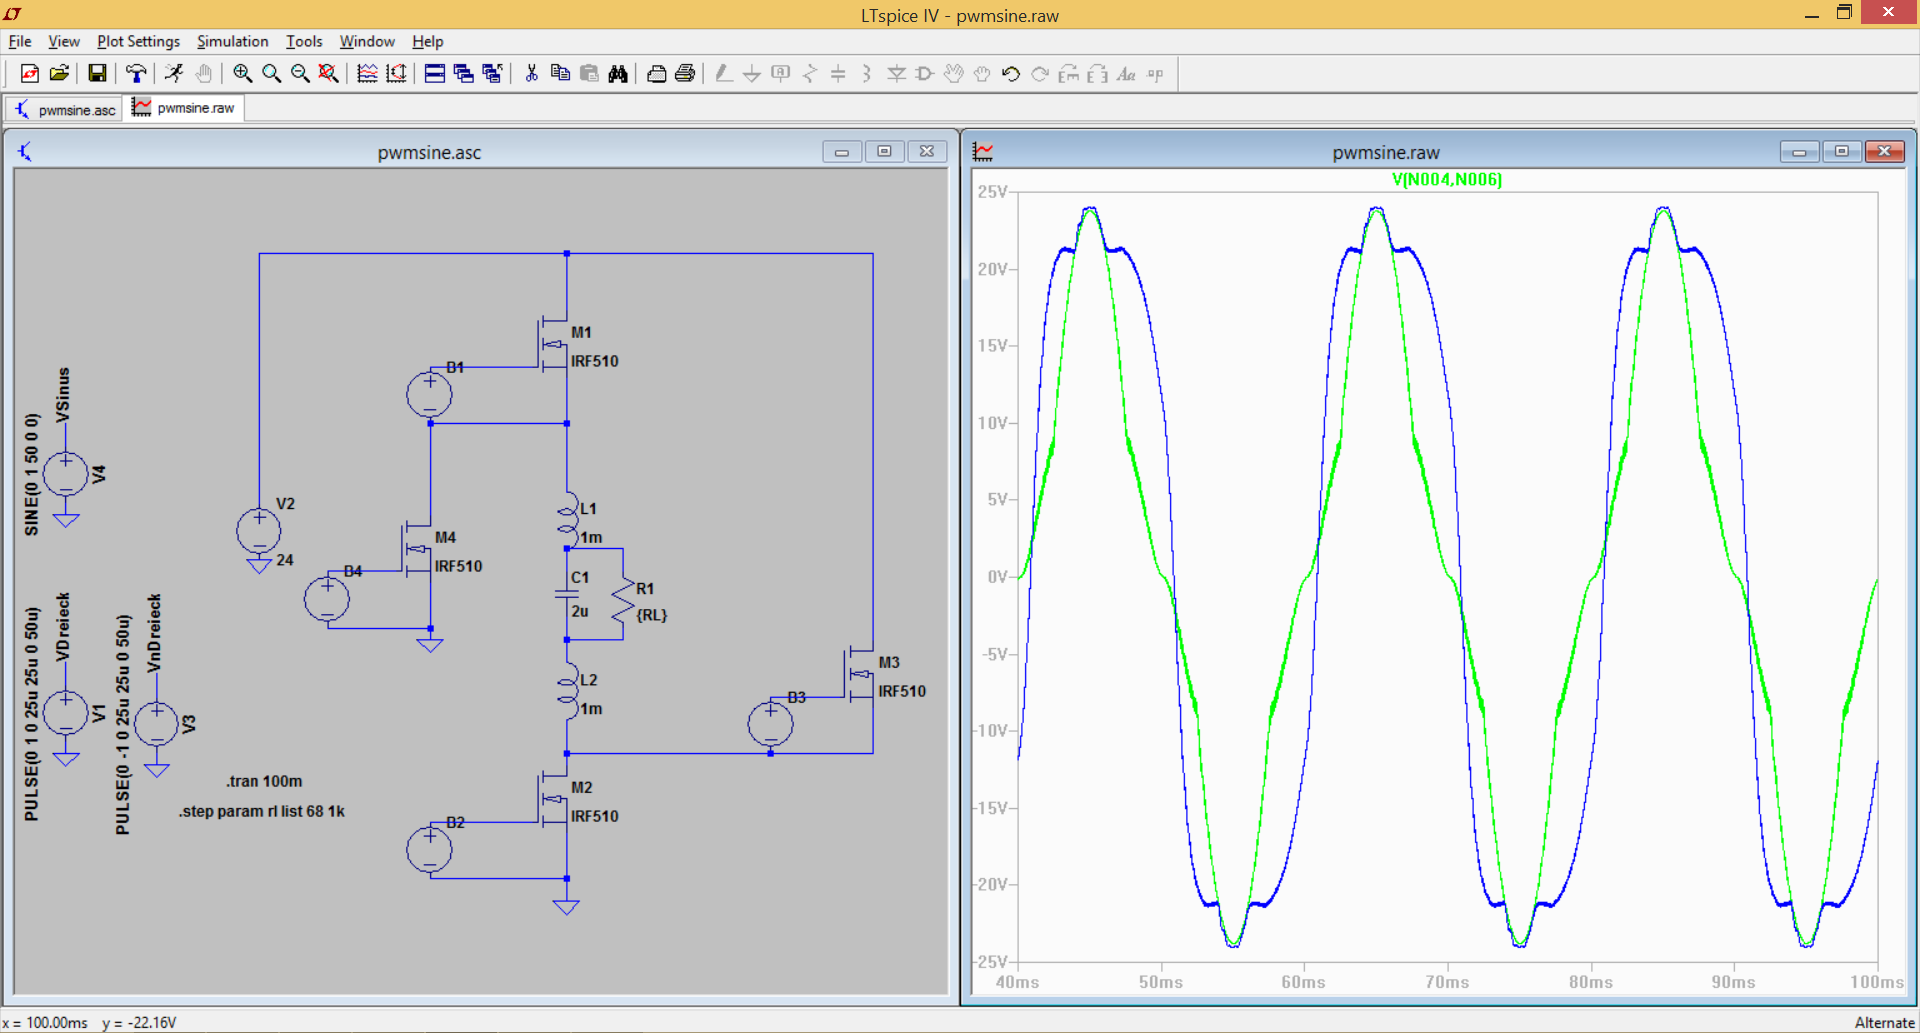Click the M3 IRF510 MOSFET symbol
1920x1033 pixels.
coord(861,676)
